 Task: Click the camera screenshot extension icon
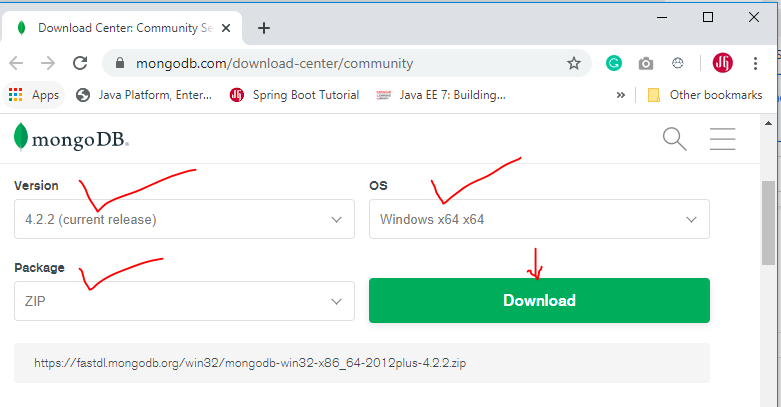pyautogui.click(x=646, y=63)
